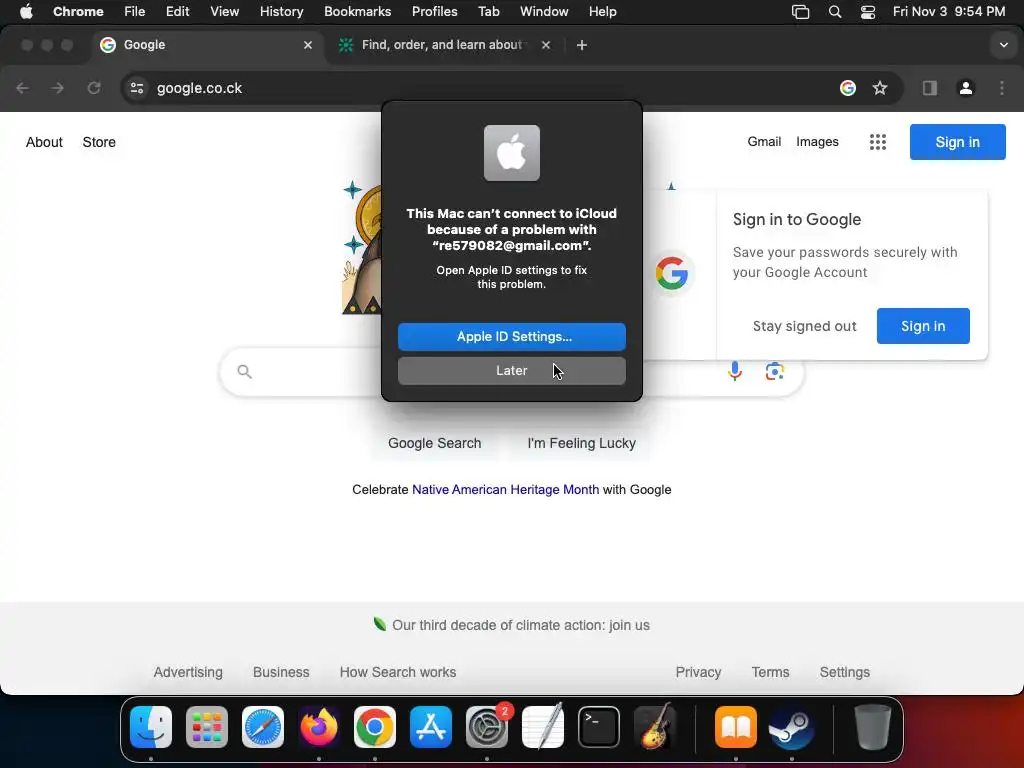
Task: Open How Search works link
Action: pyautogui.click(x=398, y=672)
